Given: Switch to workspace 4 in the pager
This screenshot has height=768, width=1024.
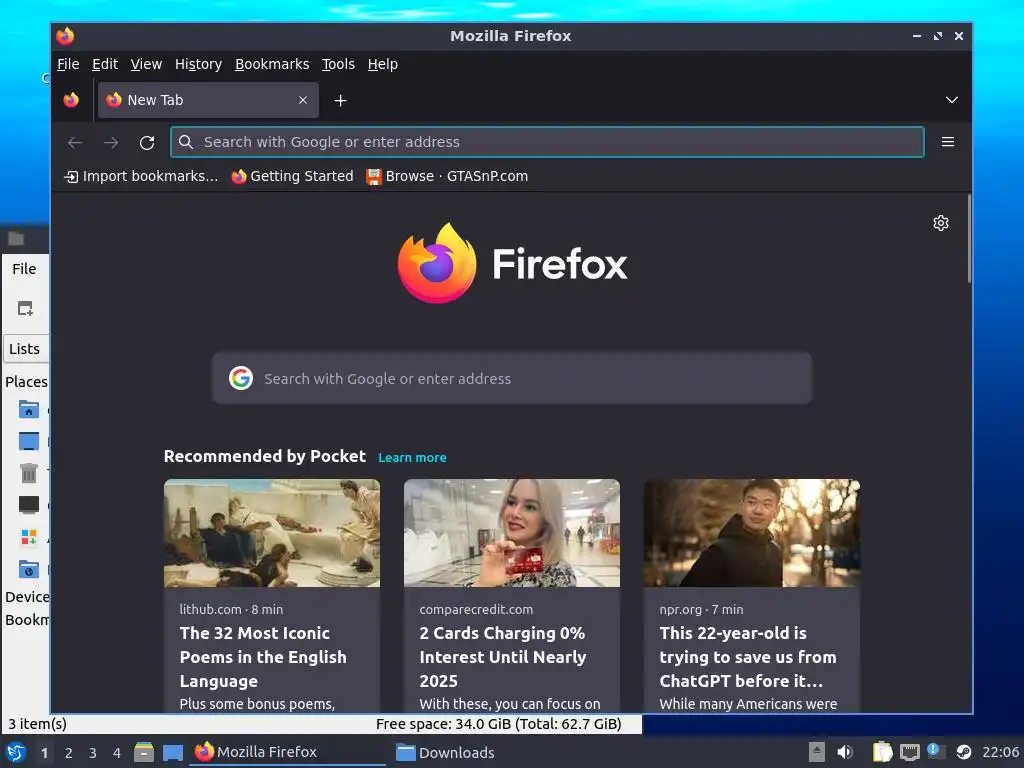Looking at the screenshot, I should coord(117,753).
